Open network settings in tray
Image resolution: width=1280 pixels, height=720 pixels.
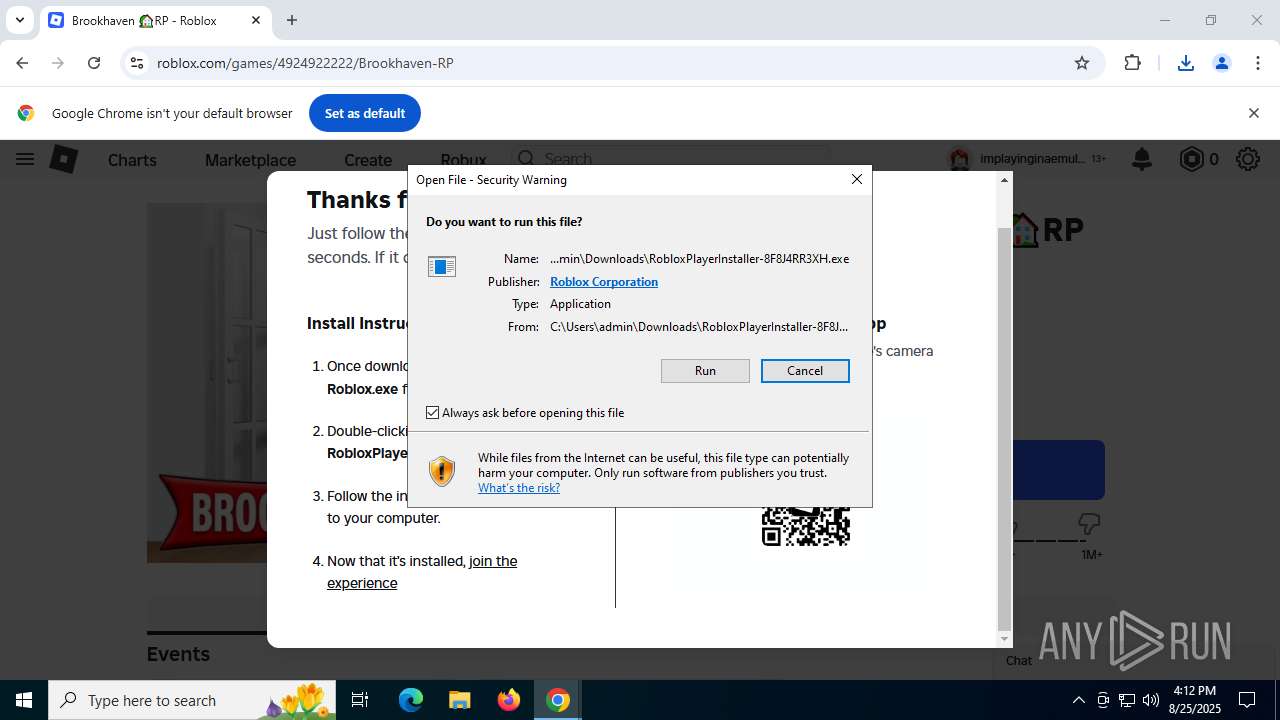click(1127, 700)
